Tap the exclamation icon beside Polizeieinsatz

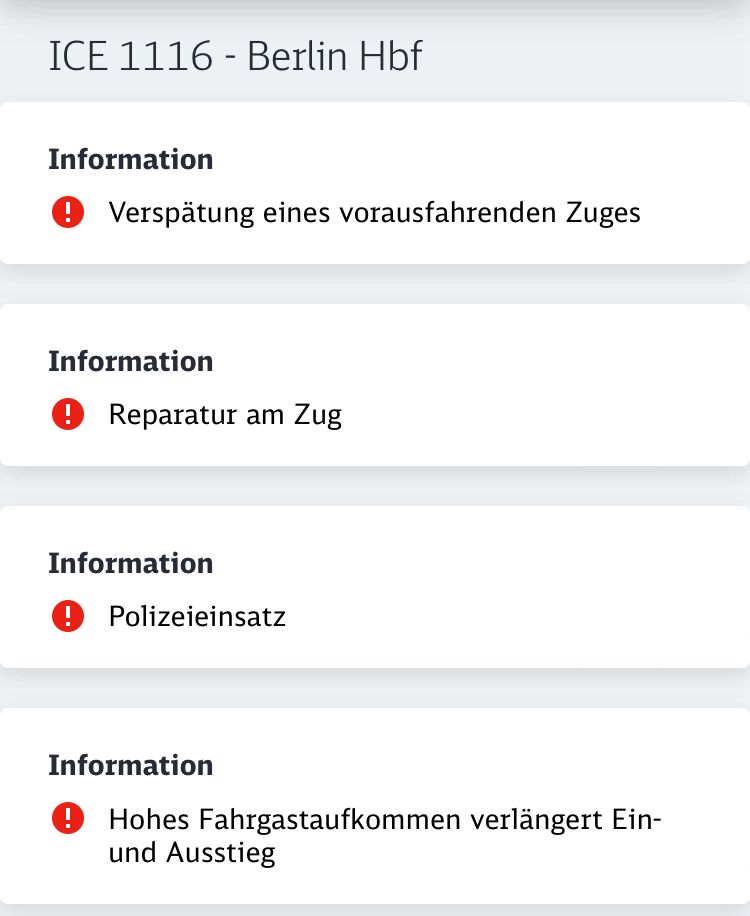tap(68, 616)
